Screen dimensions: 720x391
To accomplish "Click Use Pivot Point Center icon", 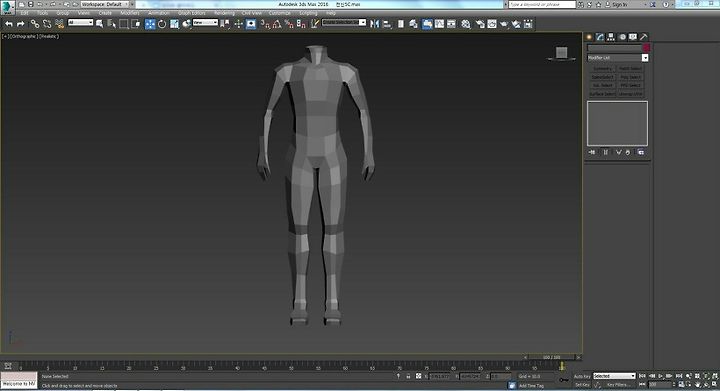I will [225, 24].
